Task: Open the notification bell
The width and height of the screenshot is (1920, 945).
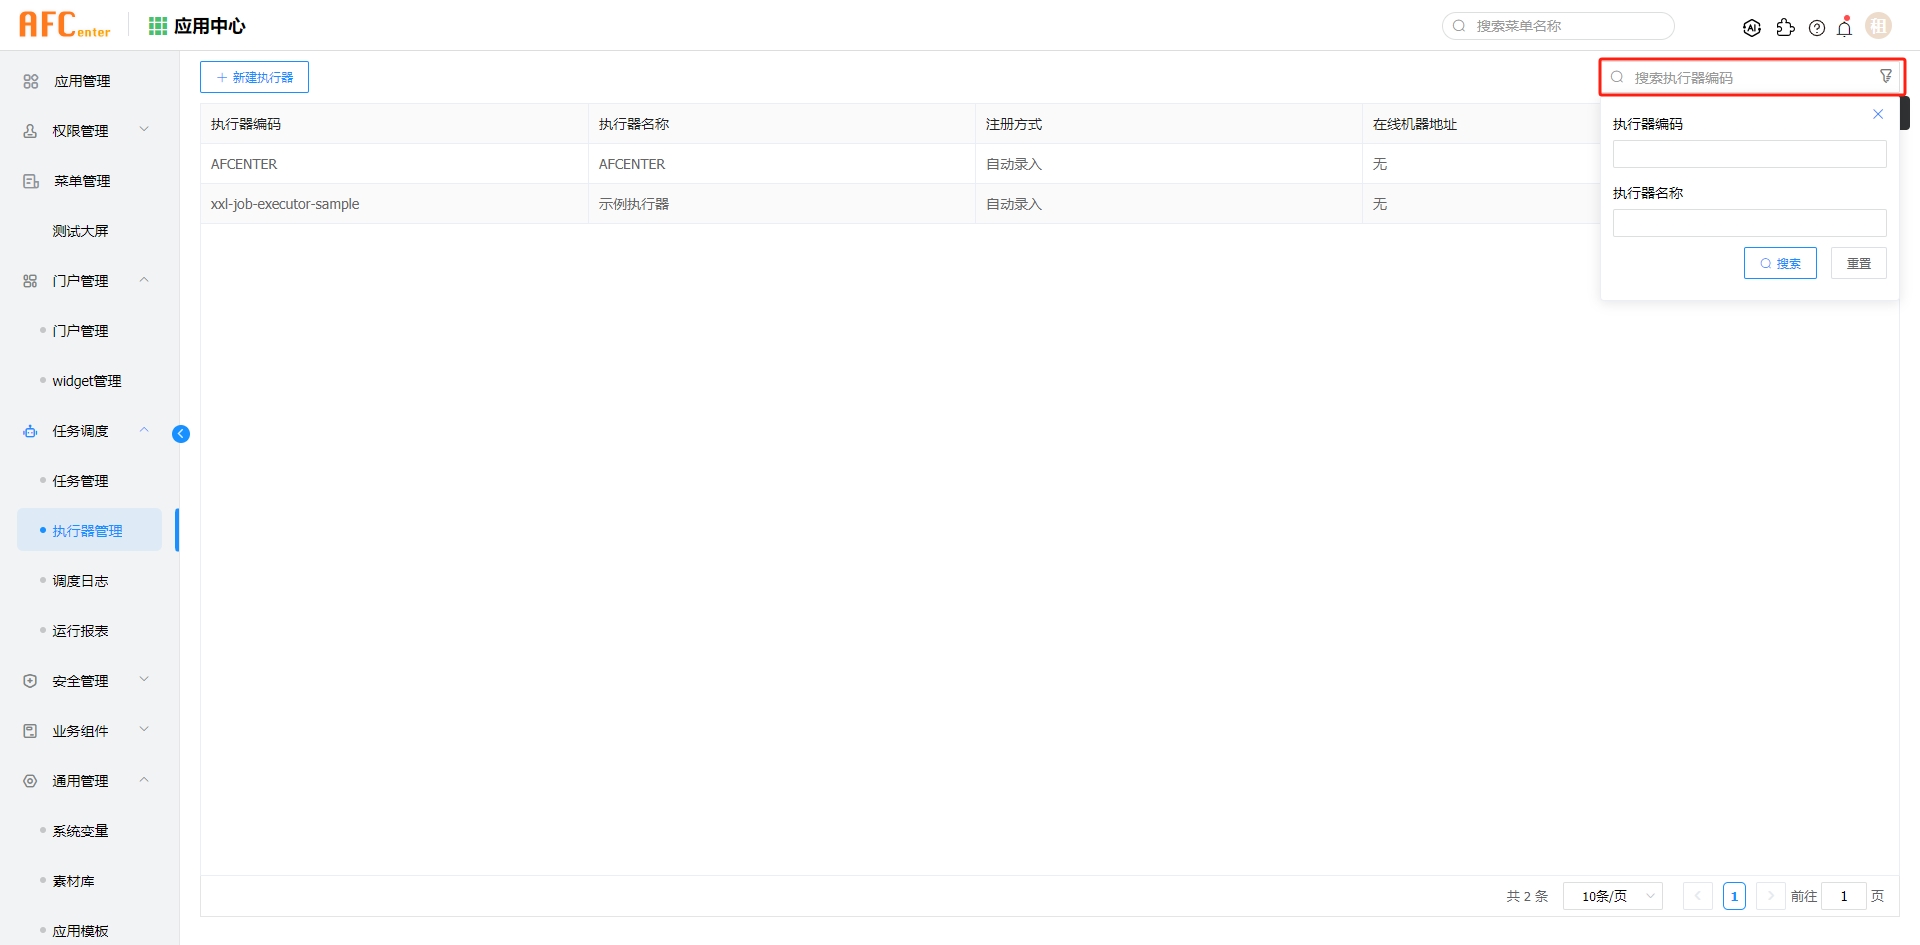Action: click(1845, 27)
